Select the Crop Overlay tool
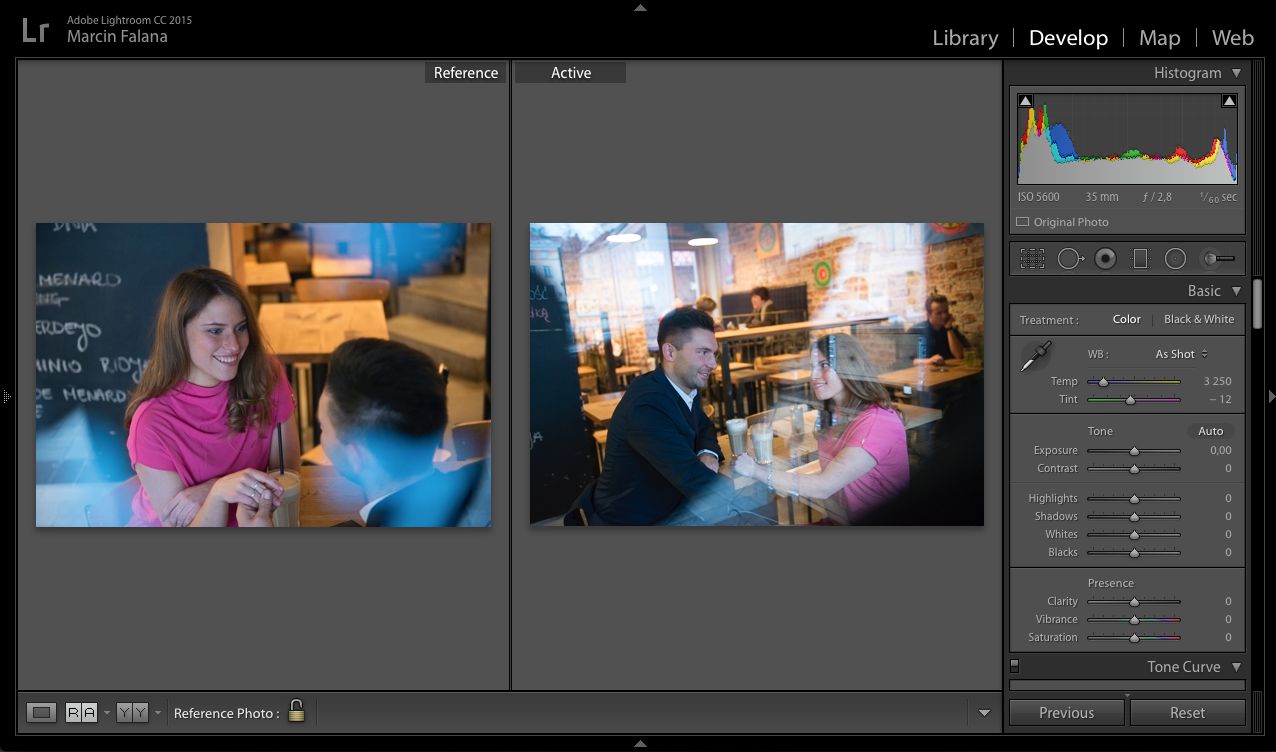The image size is (1276, 752). click(1032, 259)
